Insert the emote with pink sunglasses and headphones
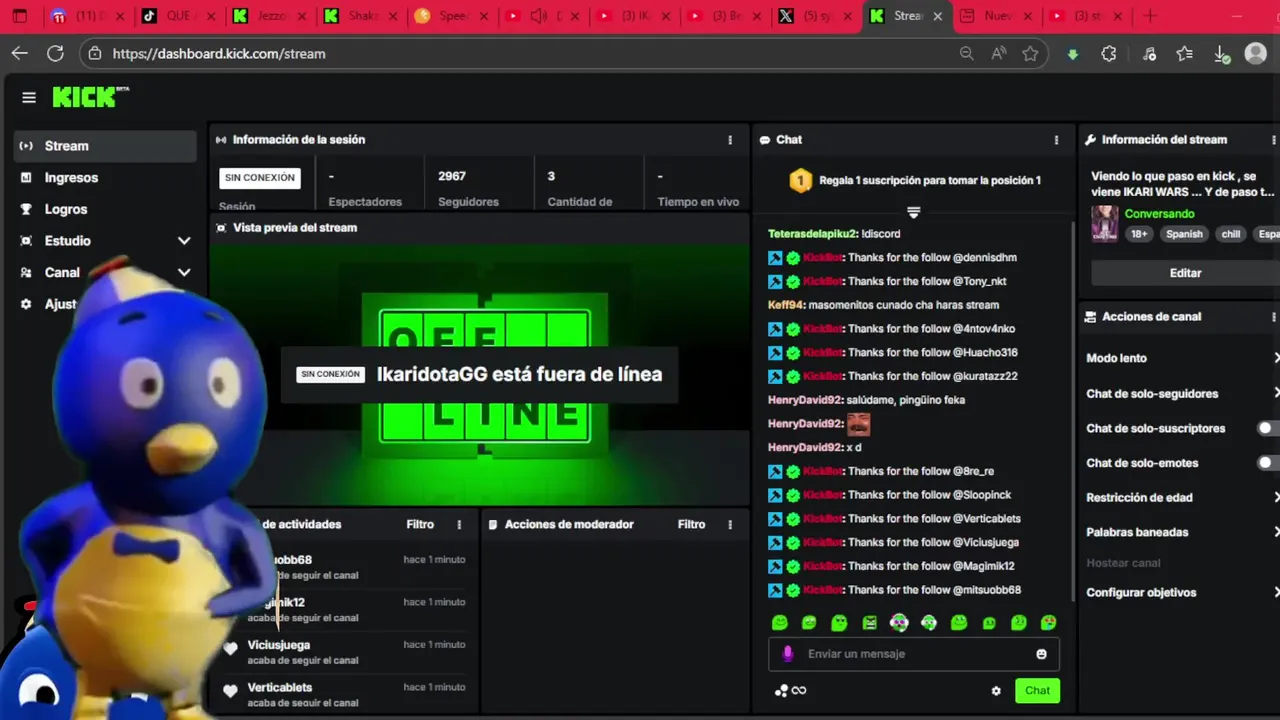1280x720 pixels. pos(899,623)
